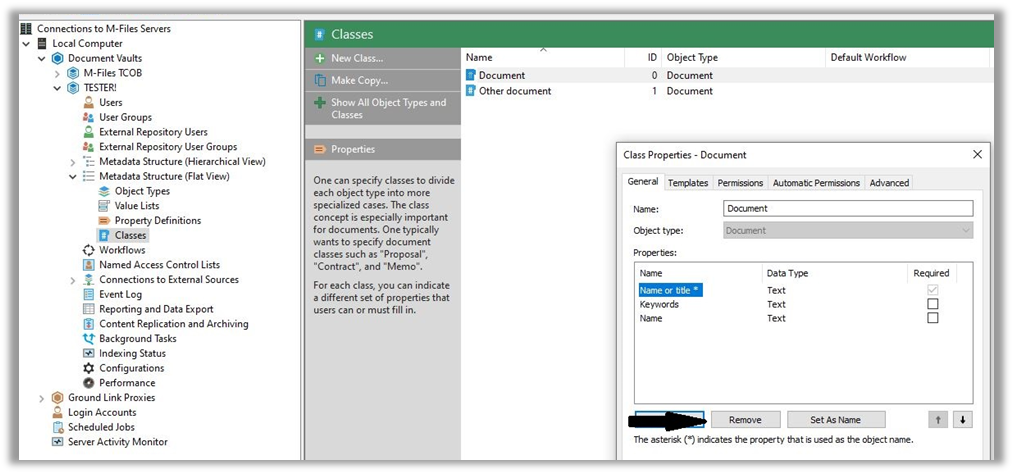
Task: Sort classes by the Name column header
Action: (x=543, y=57)
